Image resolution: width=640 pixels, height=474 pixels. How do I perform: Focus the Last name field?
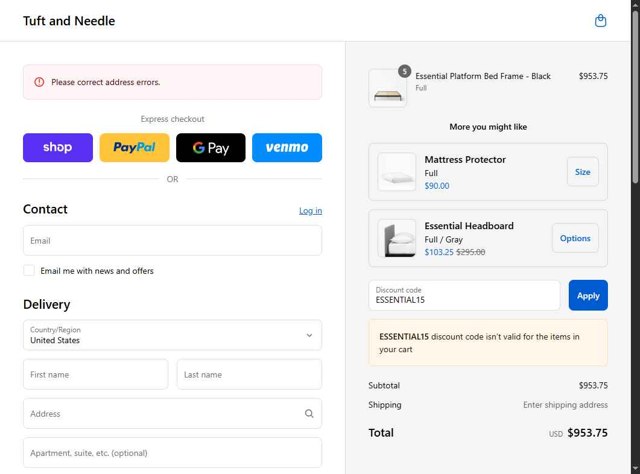[249, 374]
